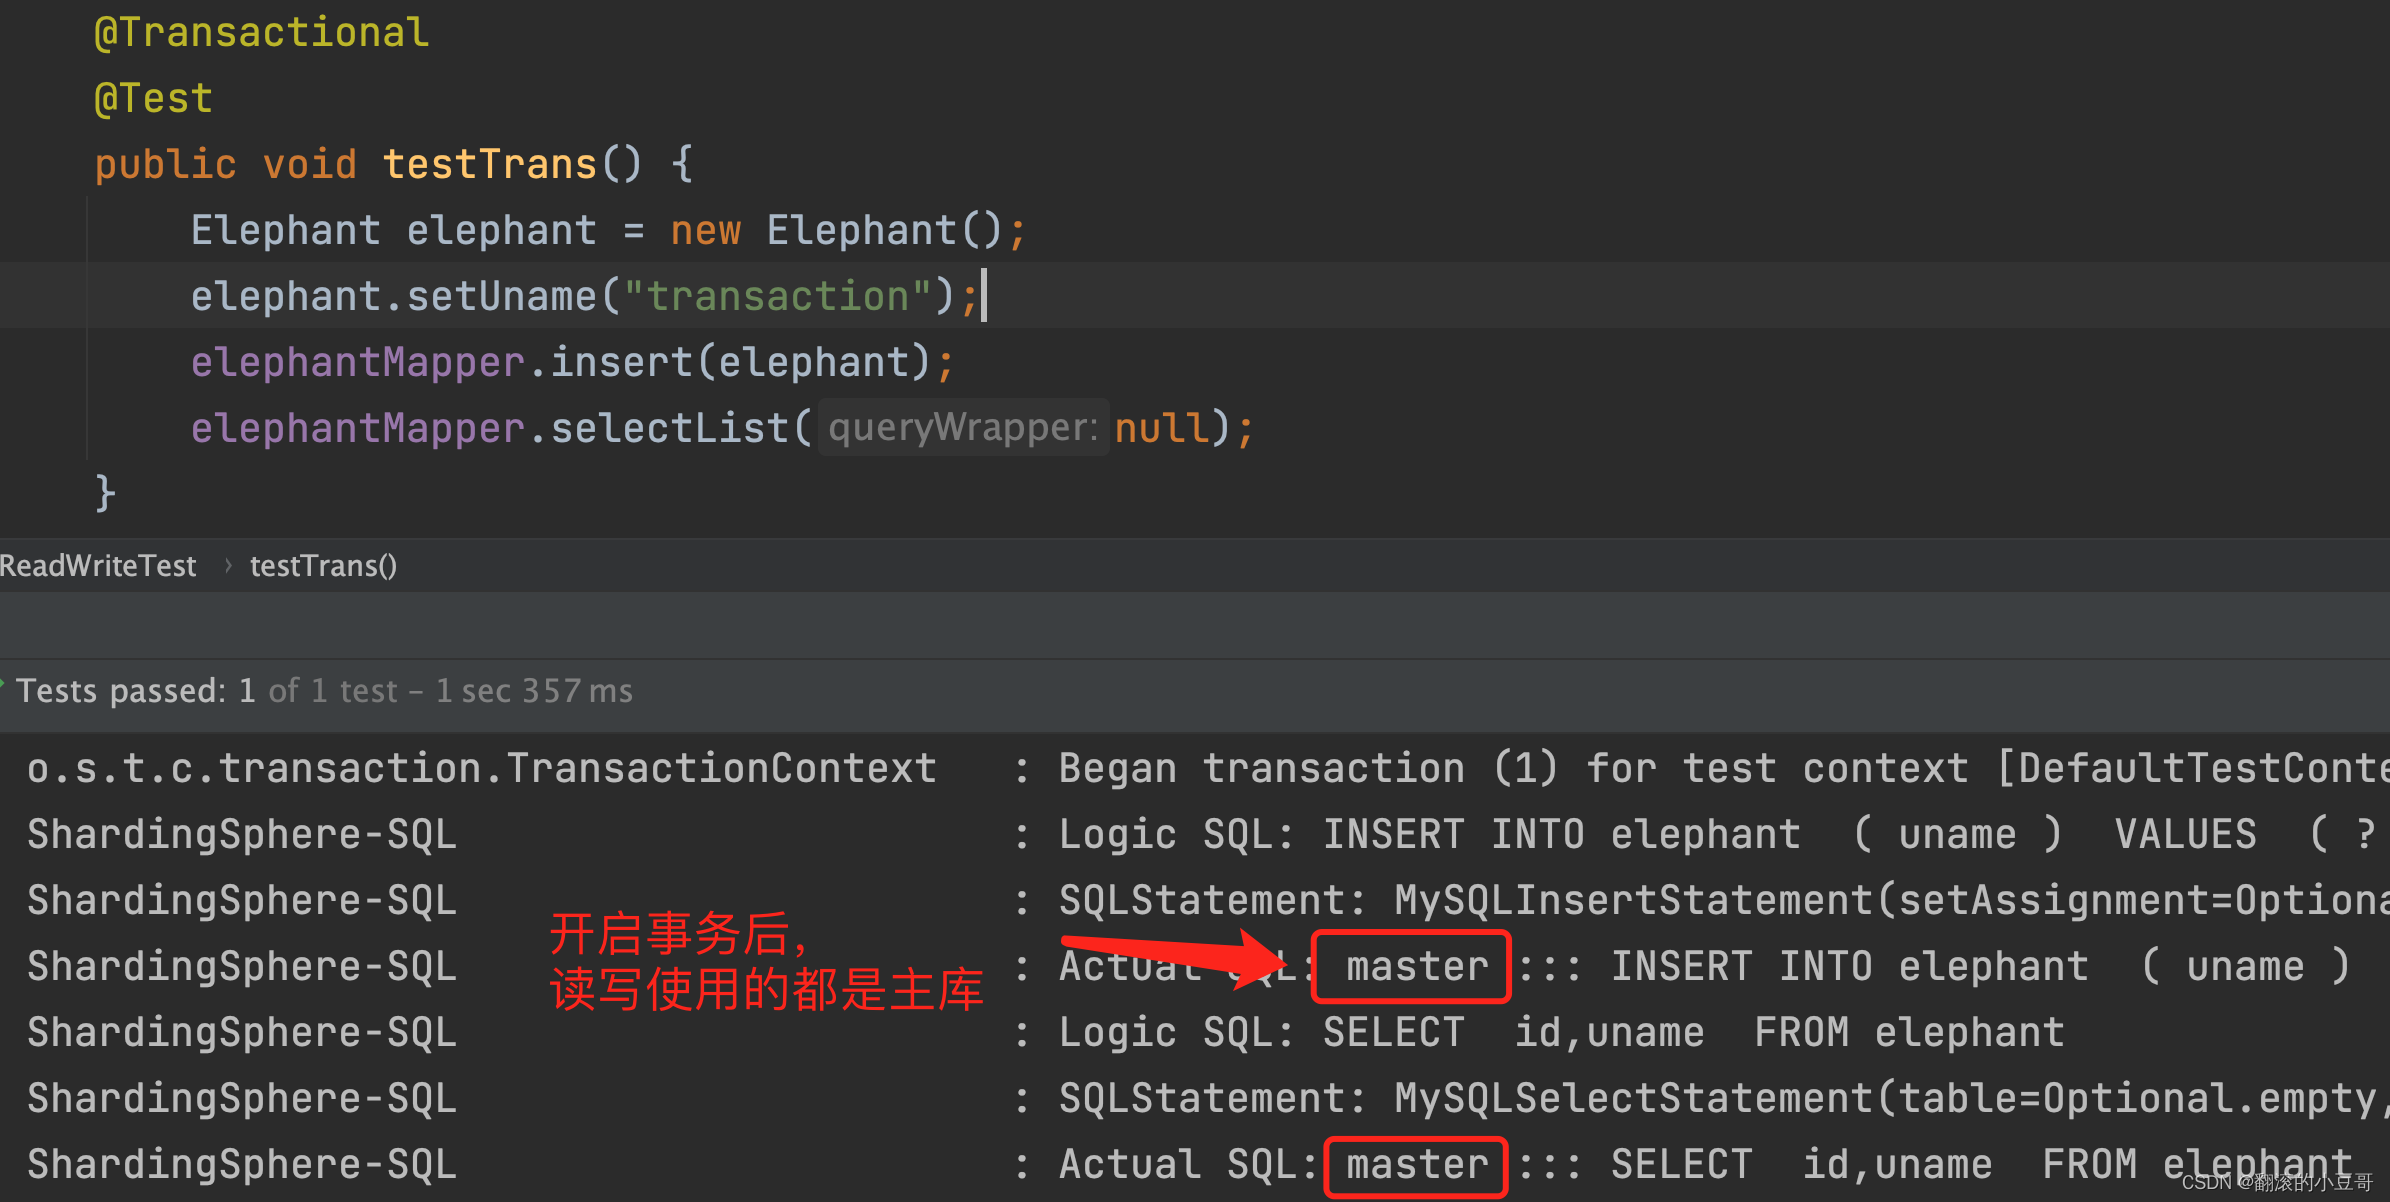This screenshot has width=2390, height=1202.
Task: Click the @Transactional annotation
Action: (262, 33)
